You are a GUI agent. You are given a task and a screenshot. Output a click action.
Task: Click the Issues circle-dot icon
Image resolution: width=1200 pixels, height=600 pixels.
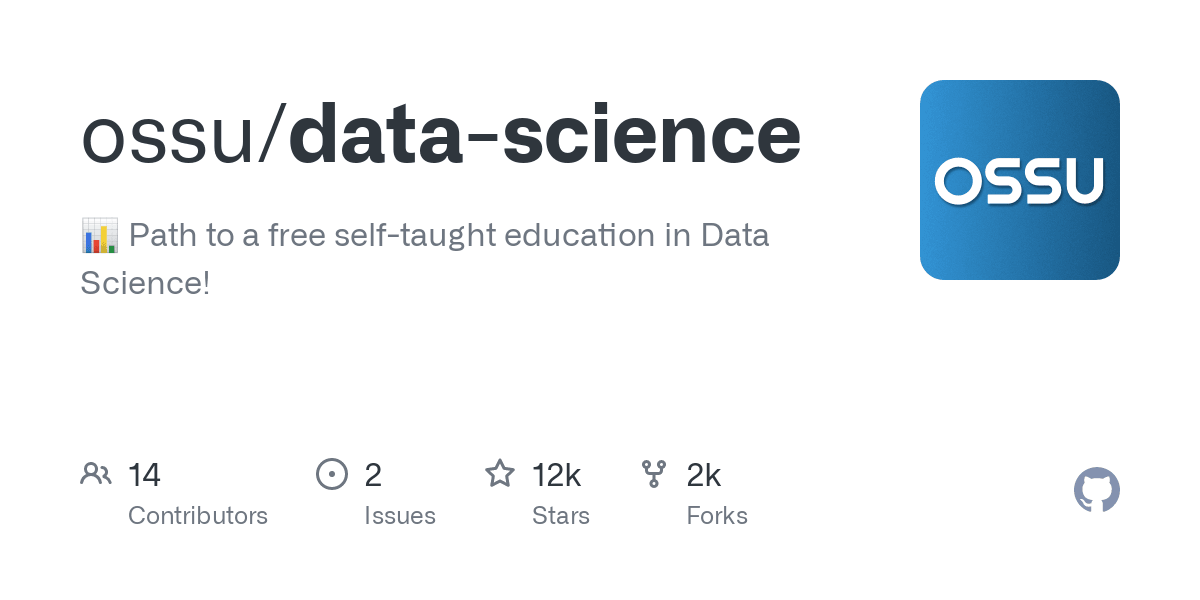[x=332, y=474]
